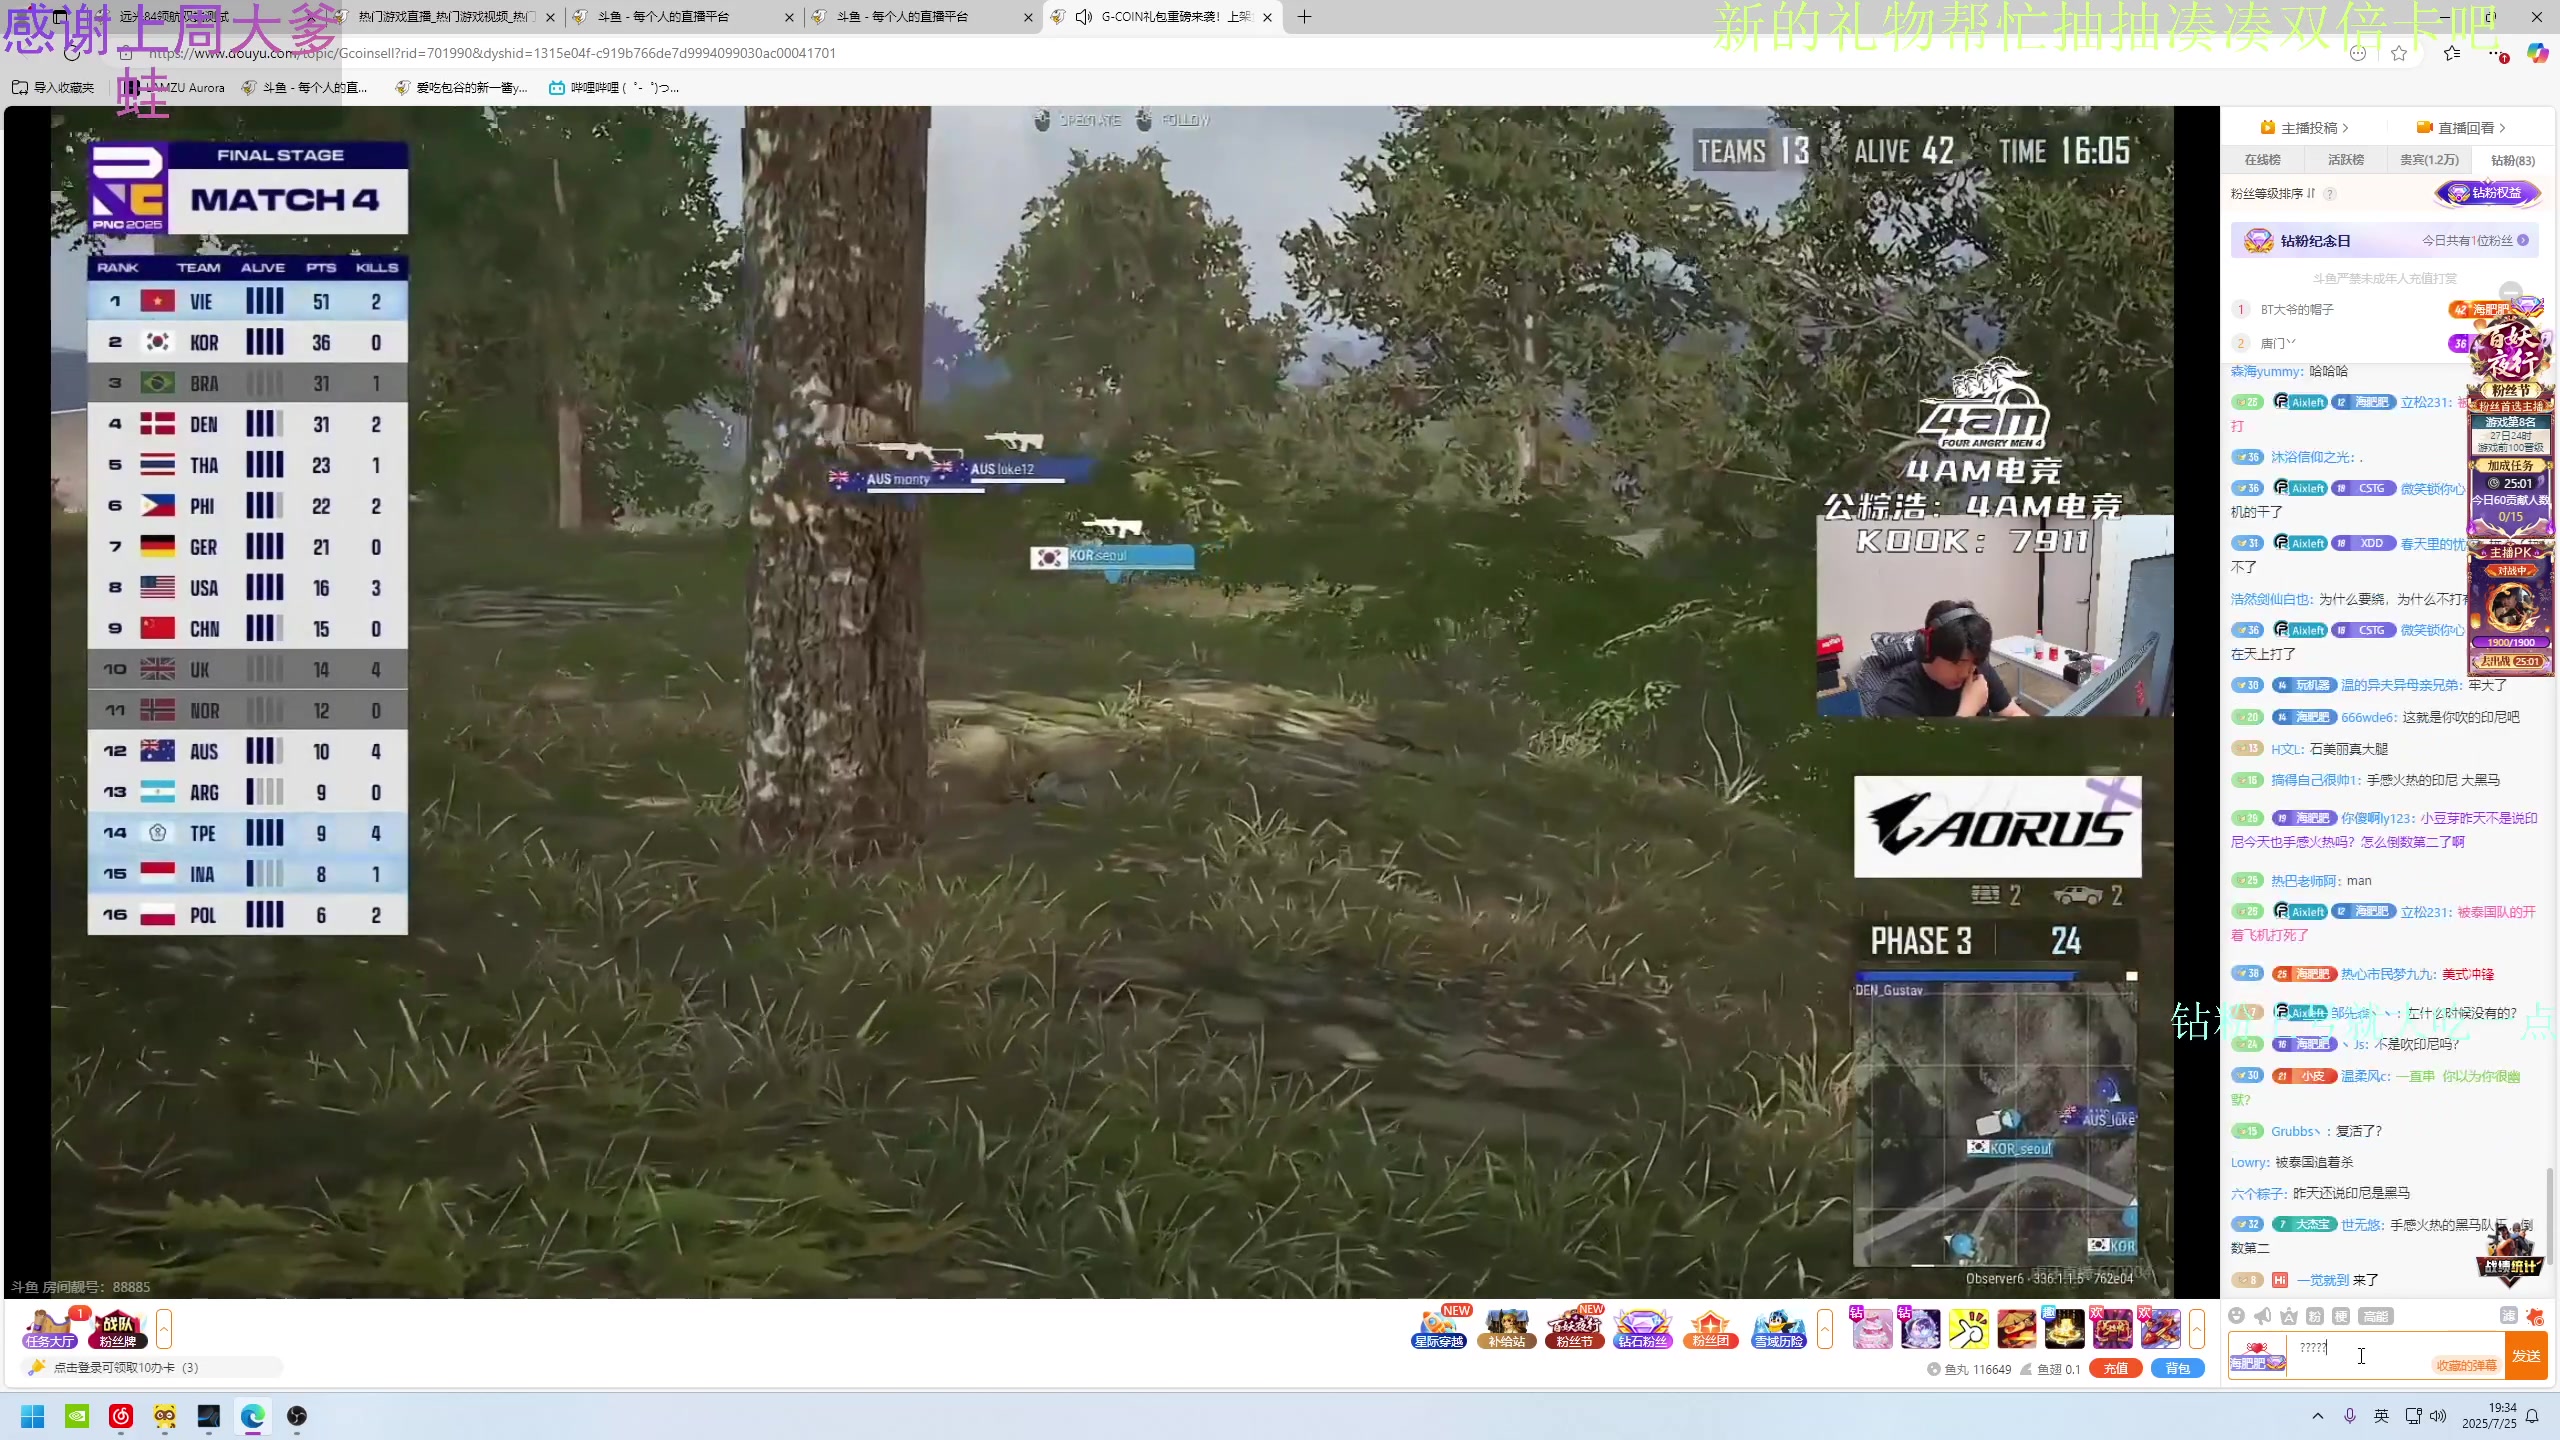Image resolution: width=2560 pixels, height=1440 pixels.
Task: Open the 主播PK battle widget
Action: 2510,607
